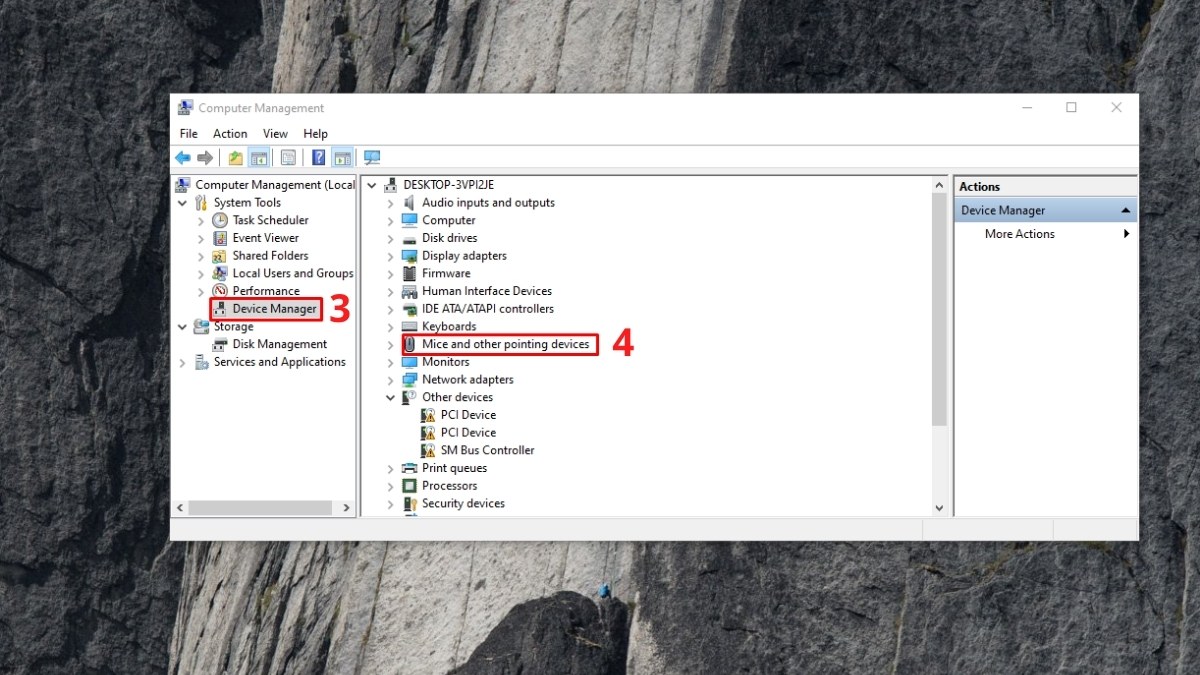Click the Keyboards icon
The height and width of the screenshot is (675, 1200).
(409, 327)
